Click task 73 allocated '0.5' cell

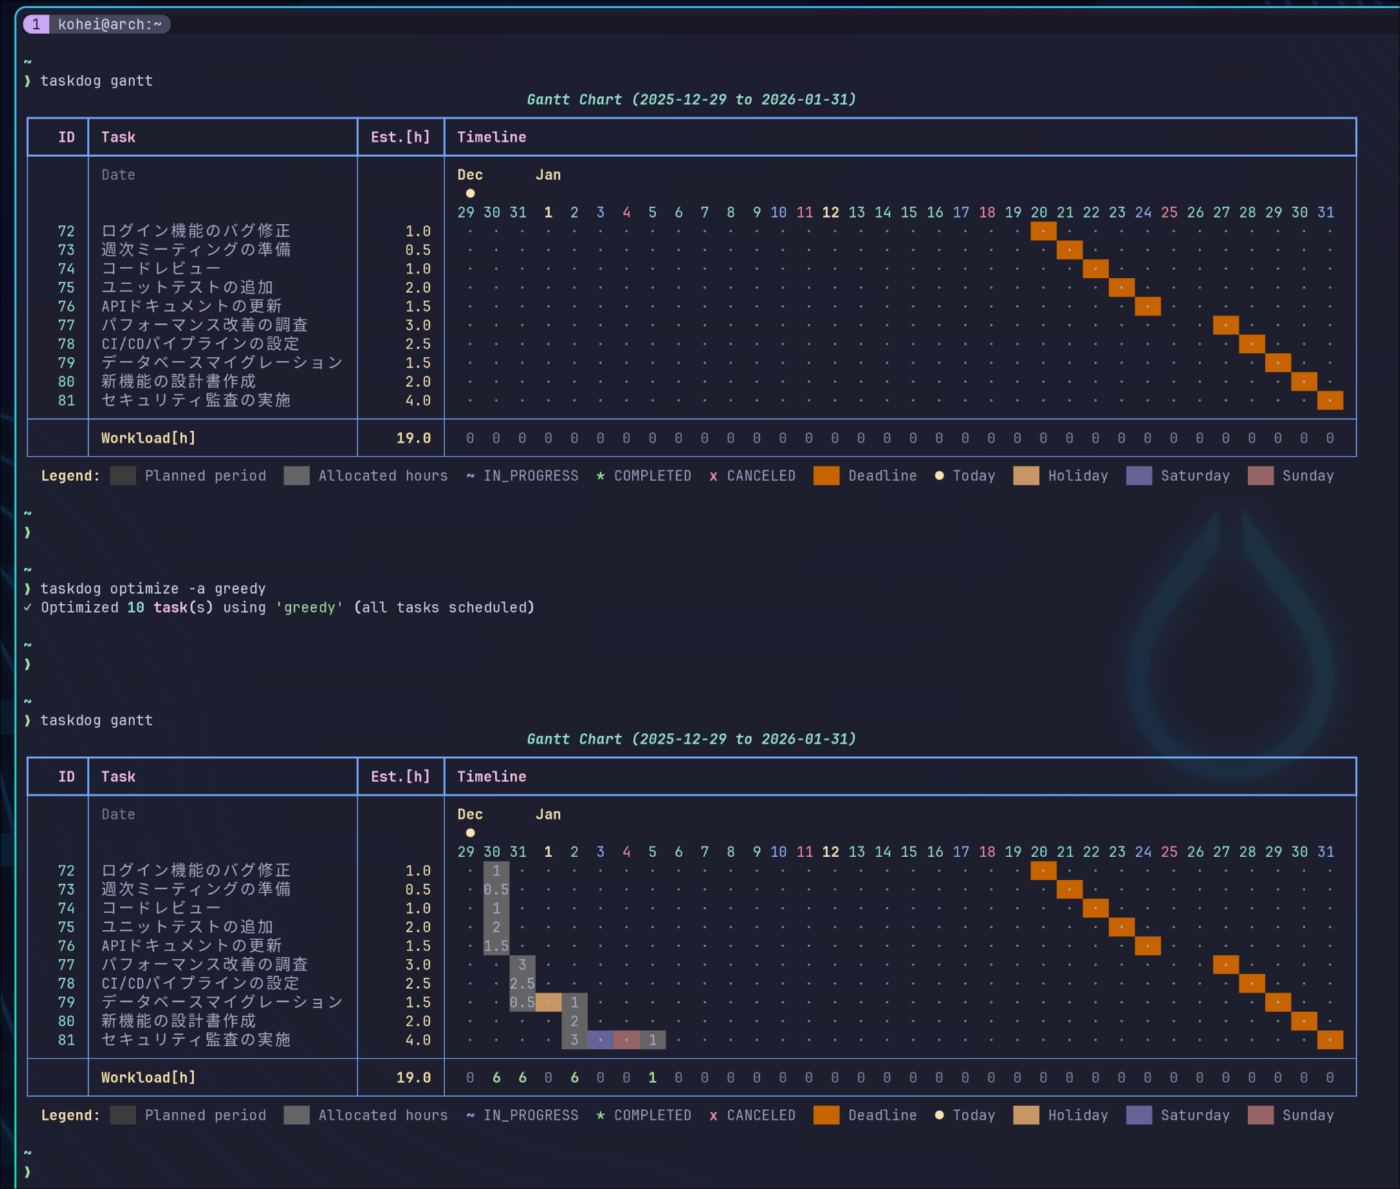[496, 890]
